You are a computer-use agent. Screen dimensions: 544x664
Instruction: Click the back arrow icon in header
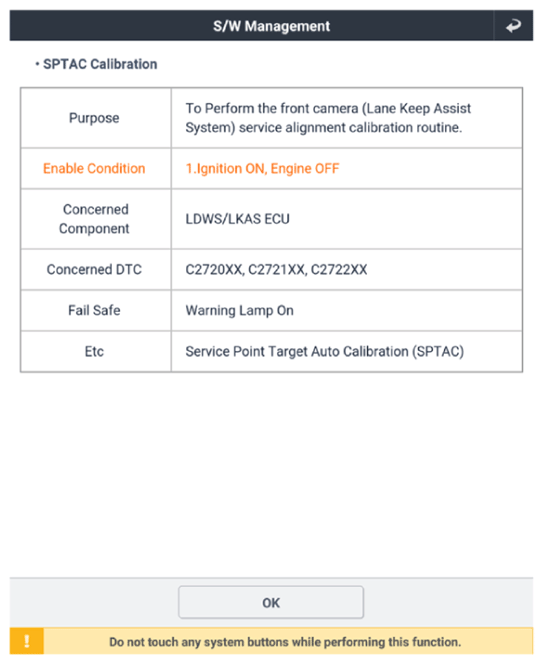point(513,26)
